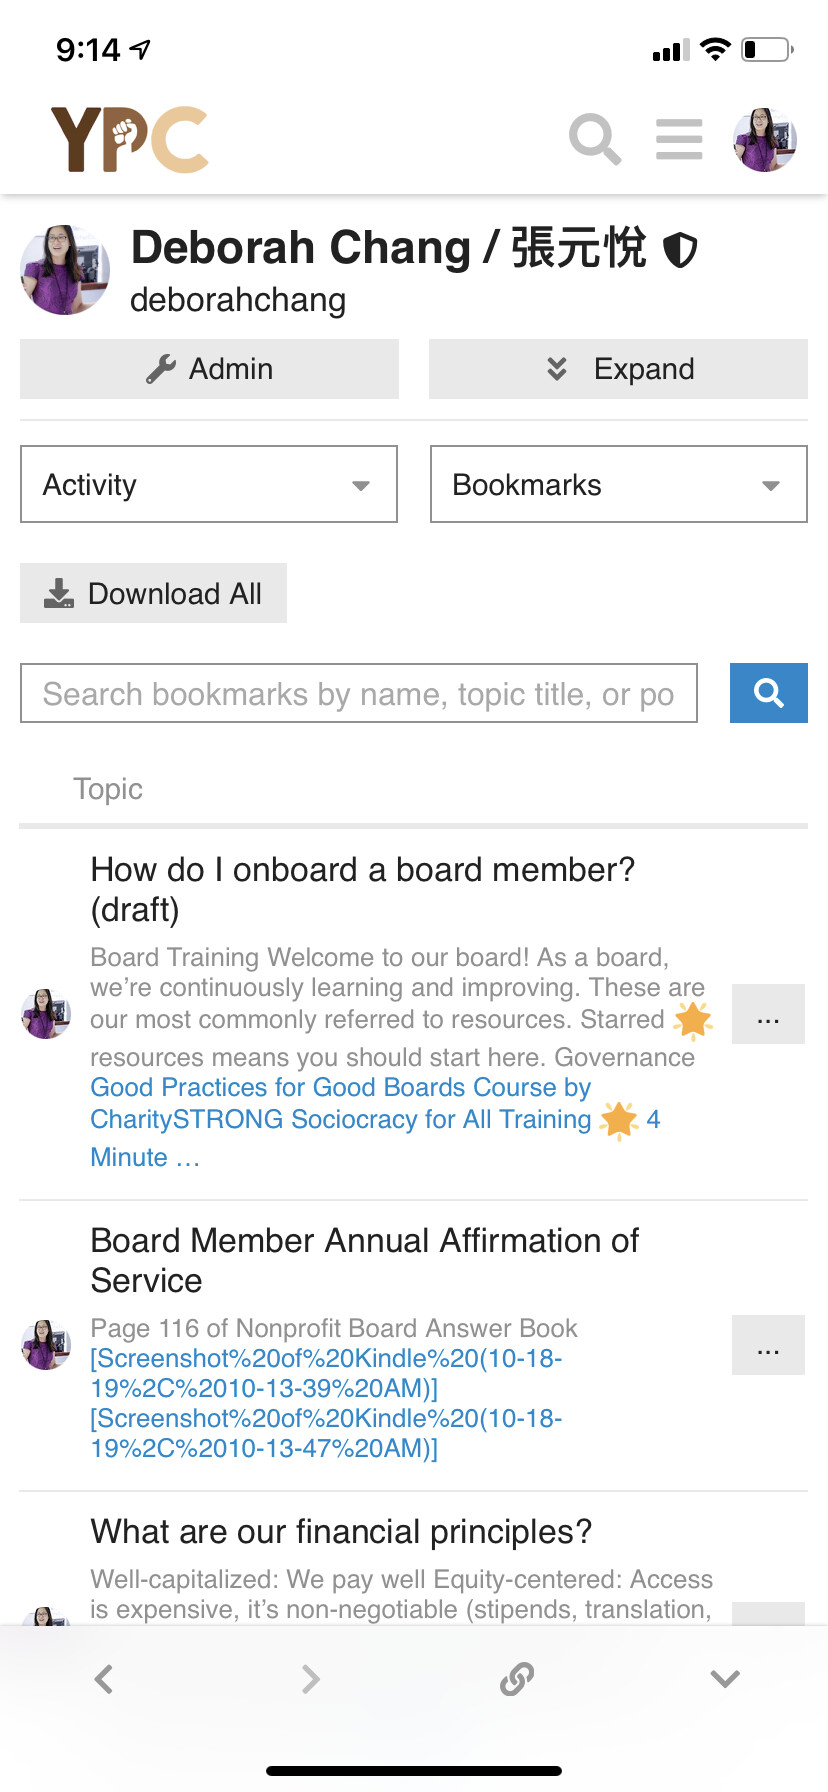Tap the link share icon in the bottom bar
Screen dimensions: 828x1792
click(517, 1678)
